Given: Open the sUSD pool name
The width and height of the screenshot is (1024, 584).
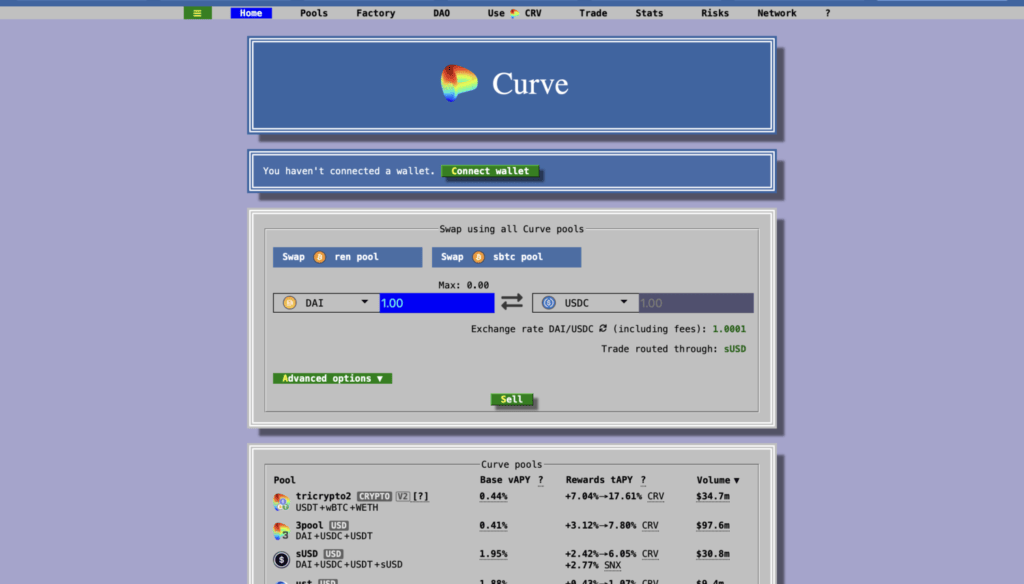Looking at the screenshot, I should coord(306,554).
